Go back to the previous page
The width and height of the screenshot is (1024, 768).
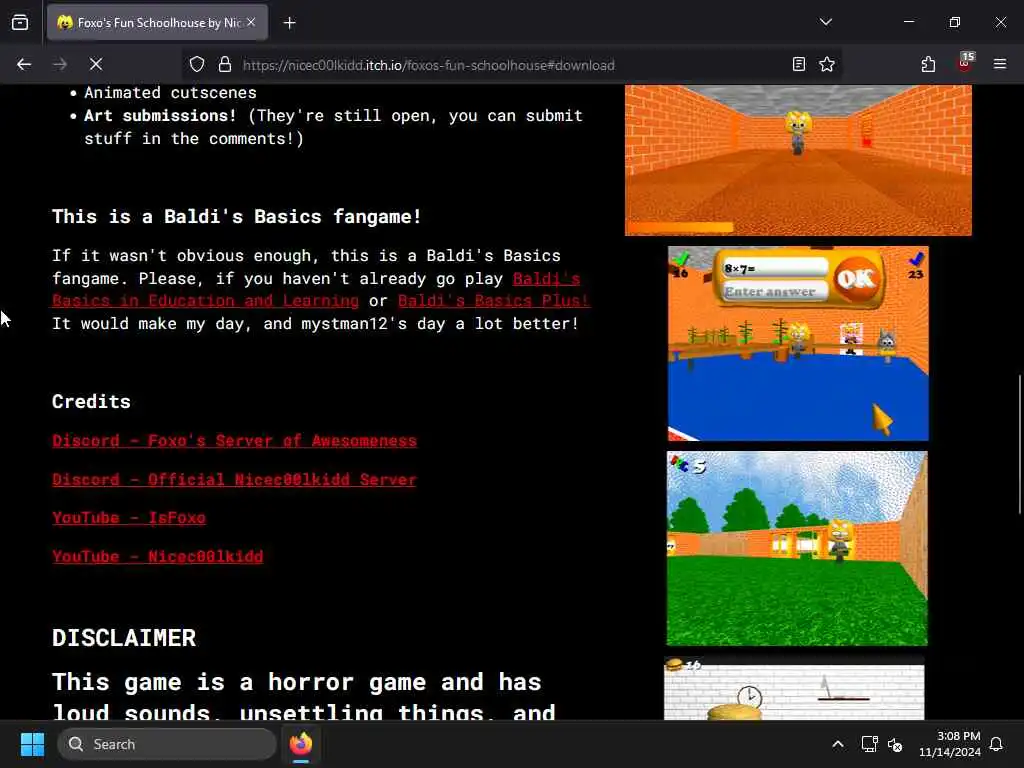pyautogui.click(x=24, y=64)
